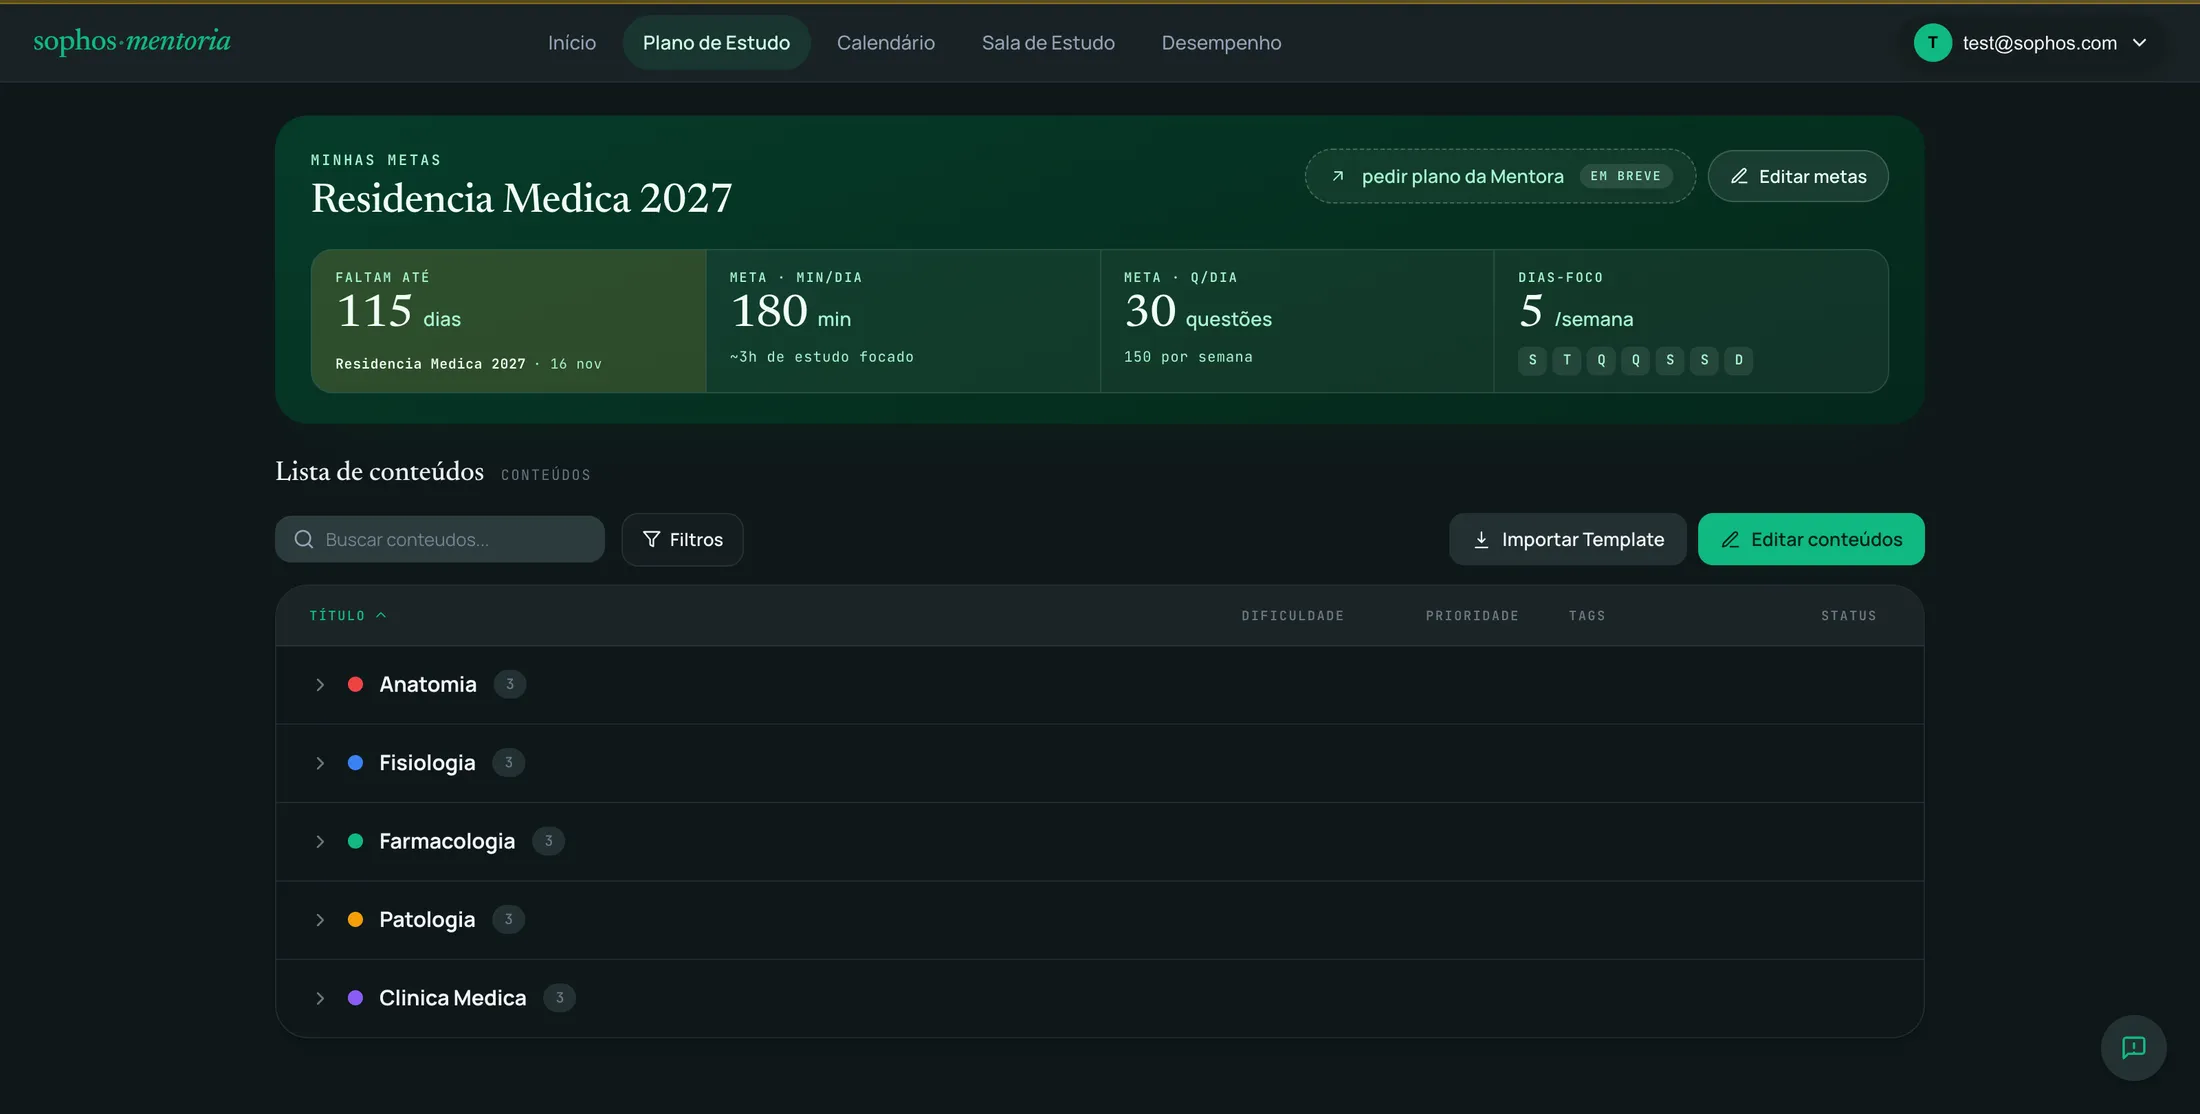Click the 180 min daily goal card
The height and width of the screenshot is (1114, 2200).
coord(903,321)
